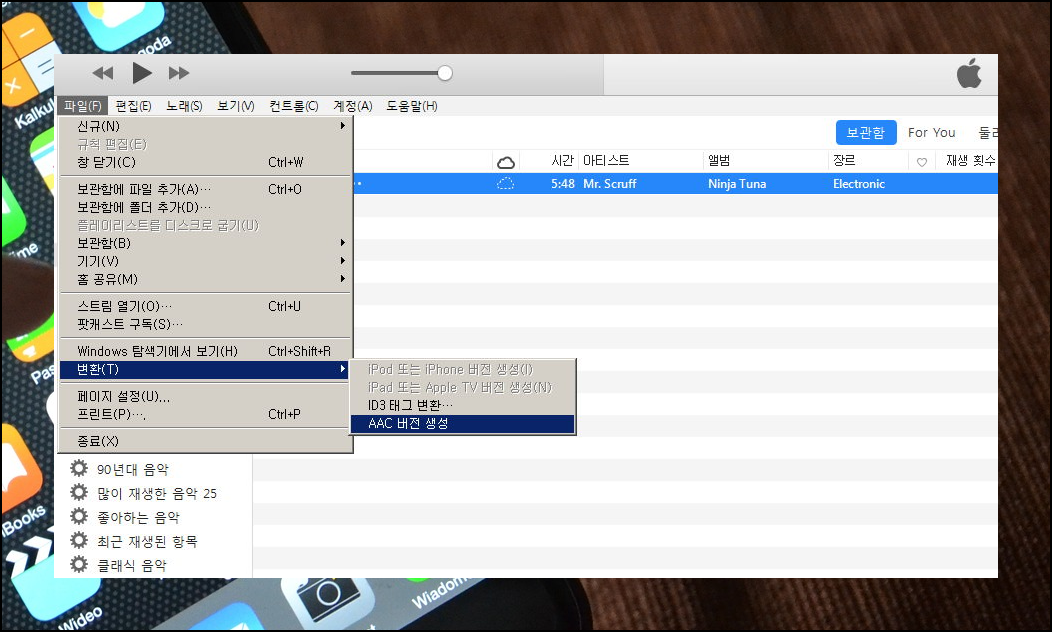The image size is (1052, 632).
Task: Open the 90년대 음악 smart playlist
Action: click(133, 470)
